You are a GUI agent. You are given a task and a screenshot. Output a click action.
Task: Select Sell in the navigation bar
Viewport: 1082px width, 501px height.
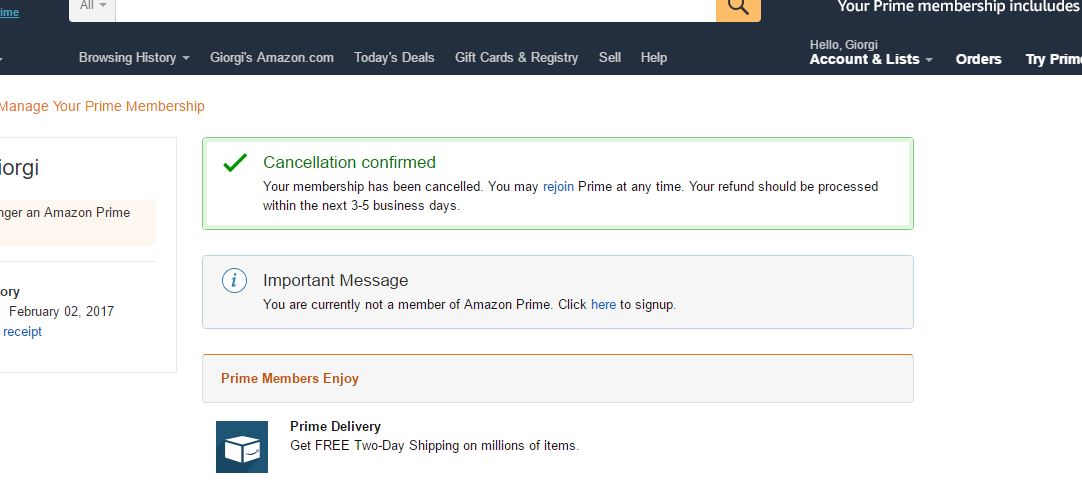click(610, 58)
